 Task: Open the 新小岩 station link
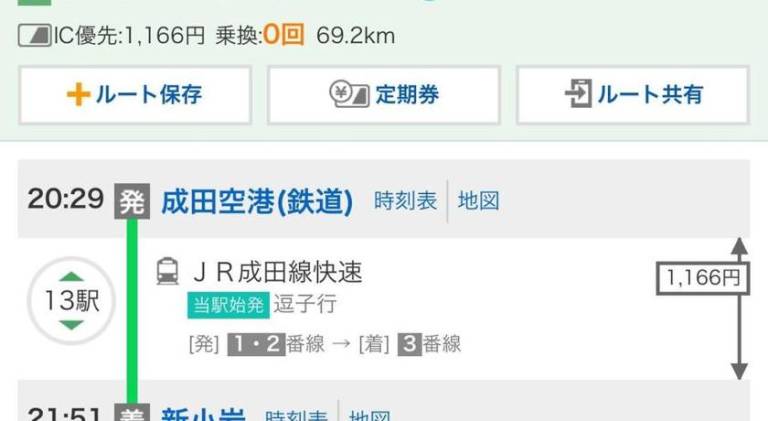(203, 414)
